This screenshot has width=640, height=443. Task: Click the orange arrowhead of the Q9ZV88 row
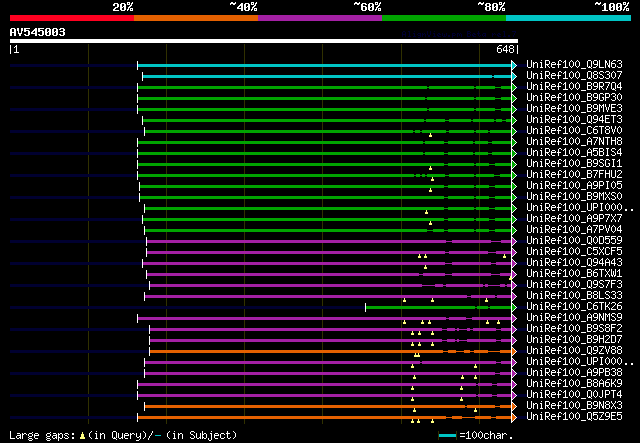(514, 351)
